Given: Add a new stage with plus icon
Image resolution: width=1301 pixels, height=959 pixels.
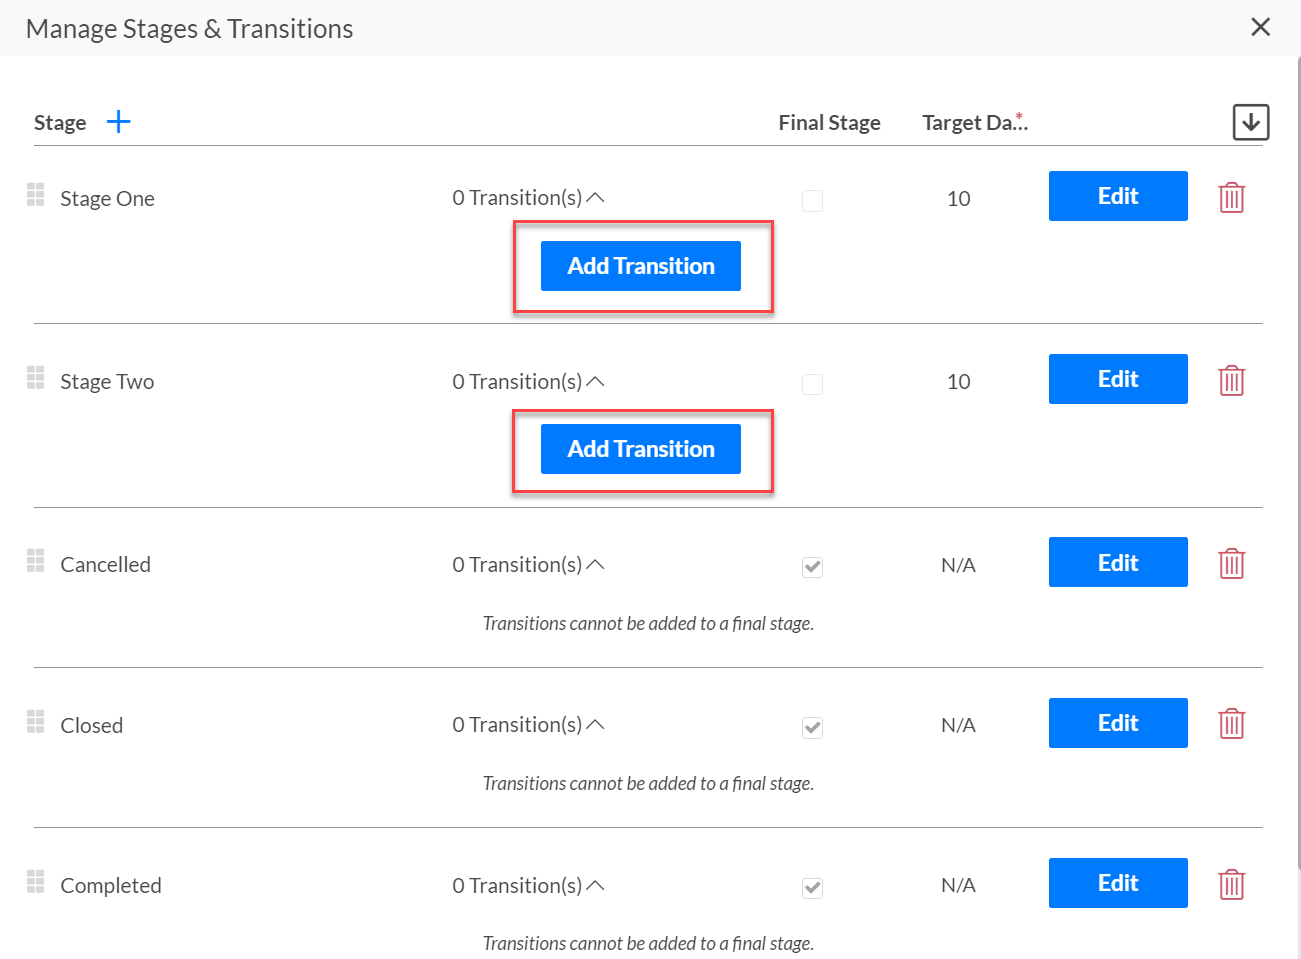Looking at the screenshot, I should pyautogui.click(x=118, y=122).
